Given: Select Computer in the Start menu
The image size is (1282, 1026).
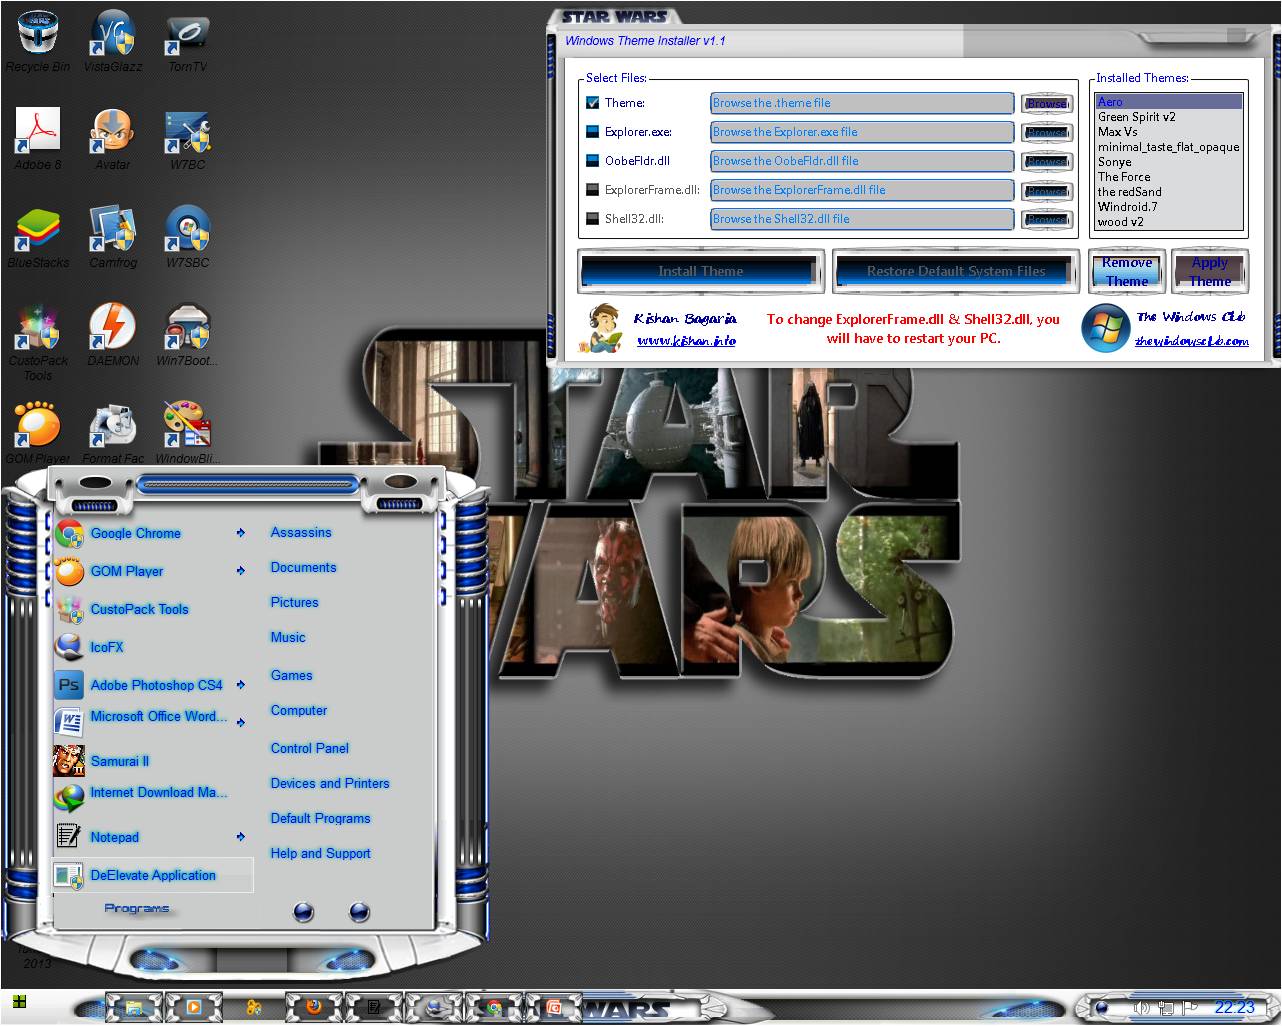Looking at the screenshot, I should [299, 710].
